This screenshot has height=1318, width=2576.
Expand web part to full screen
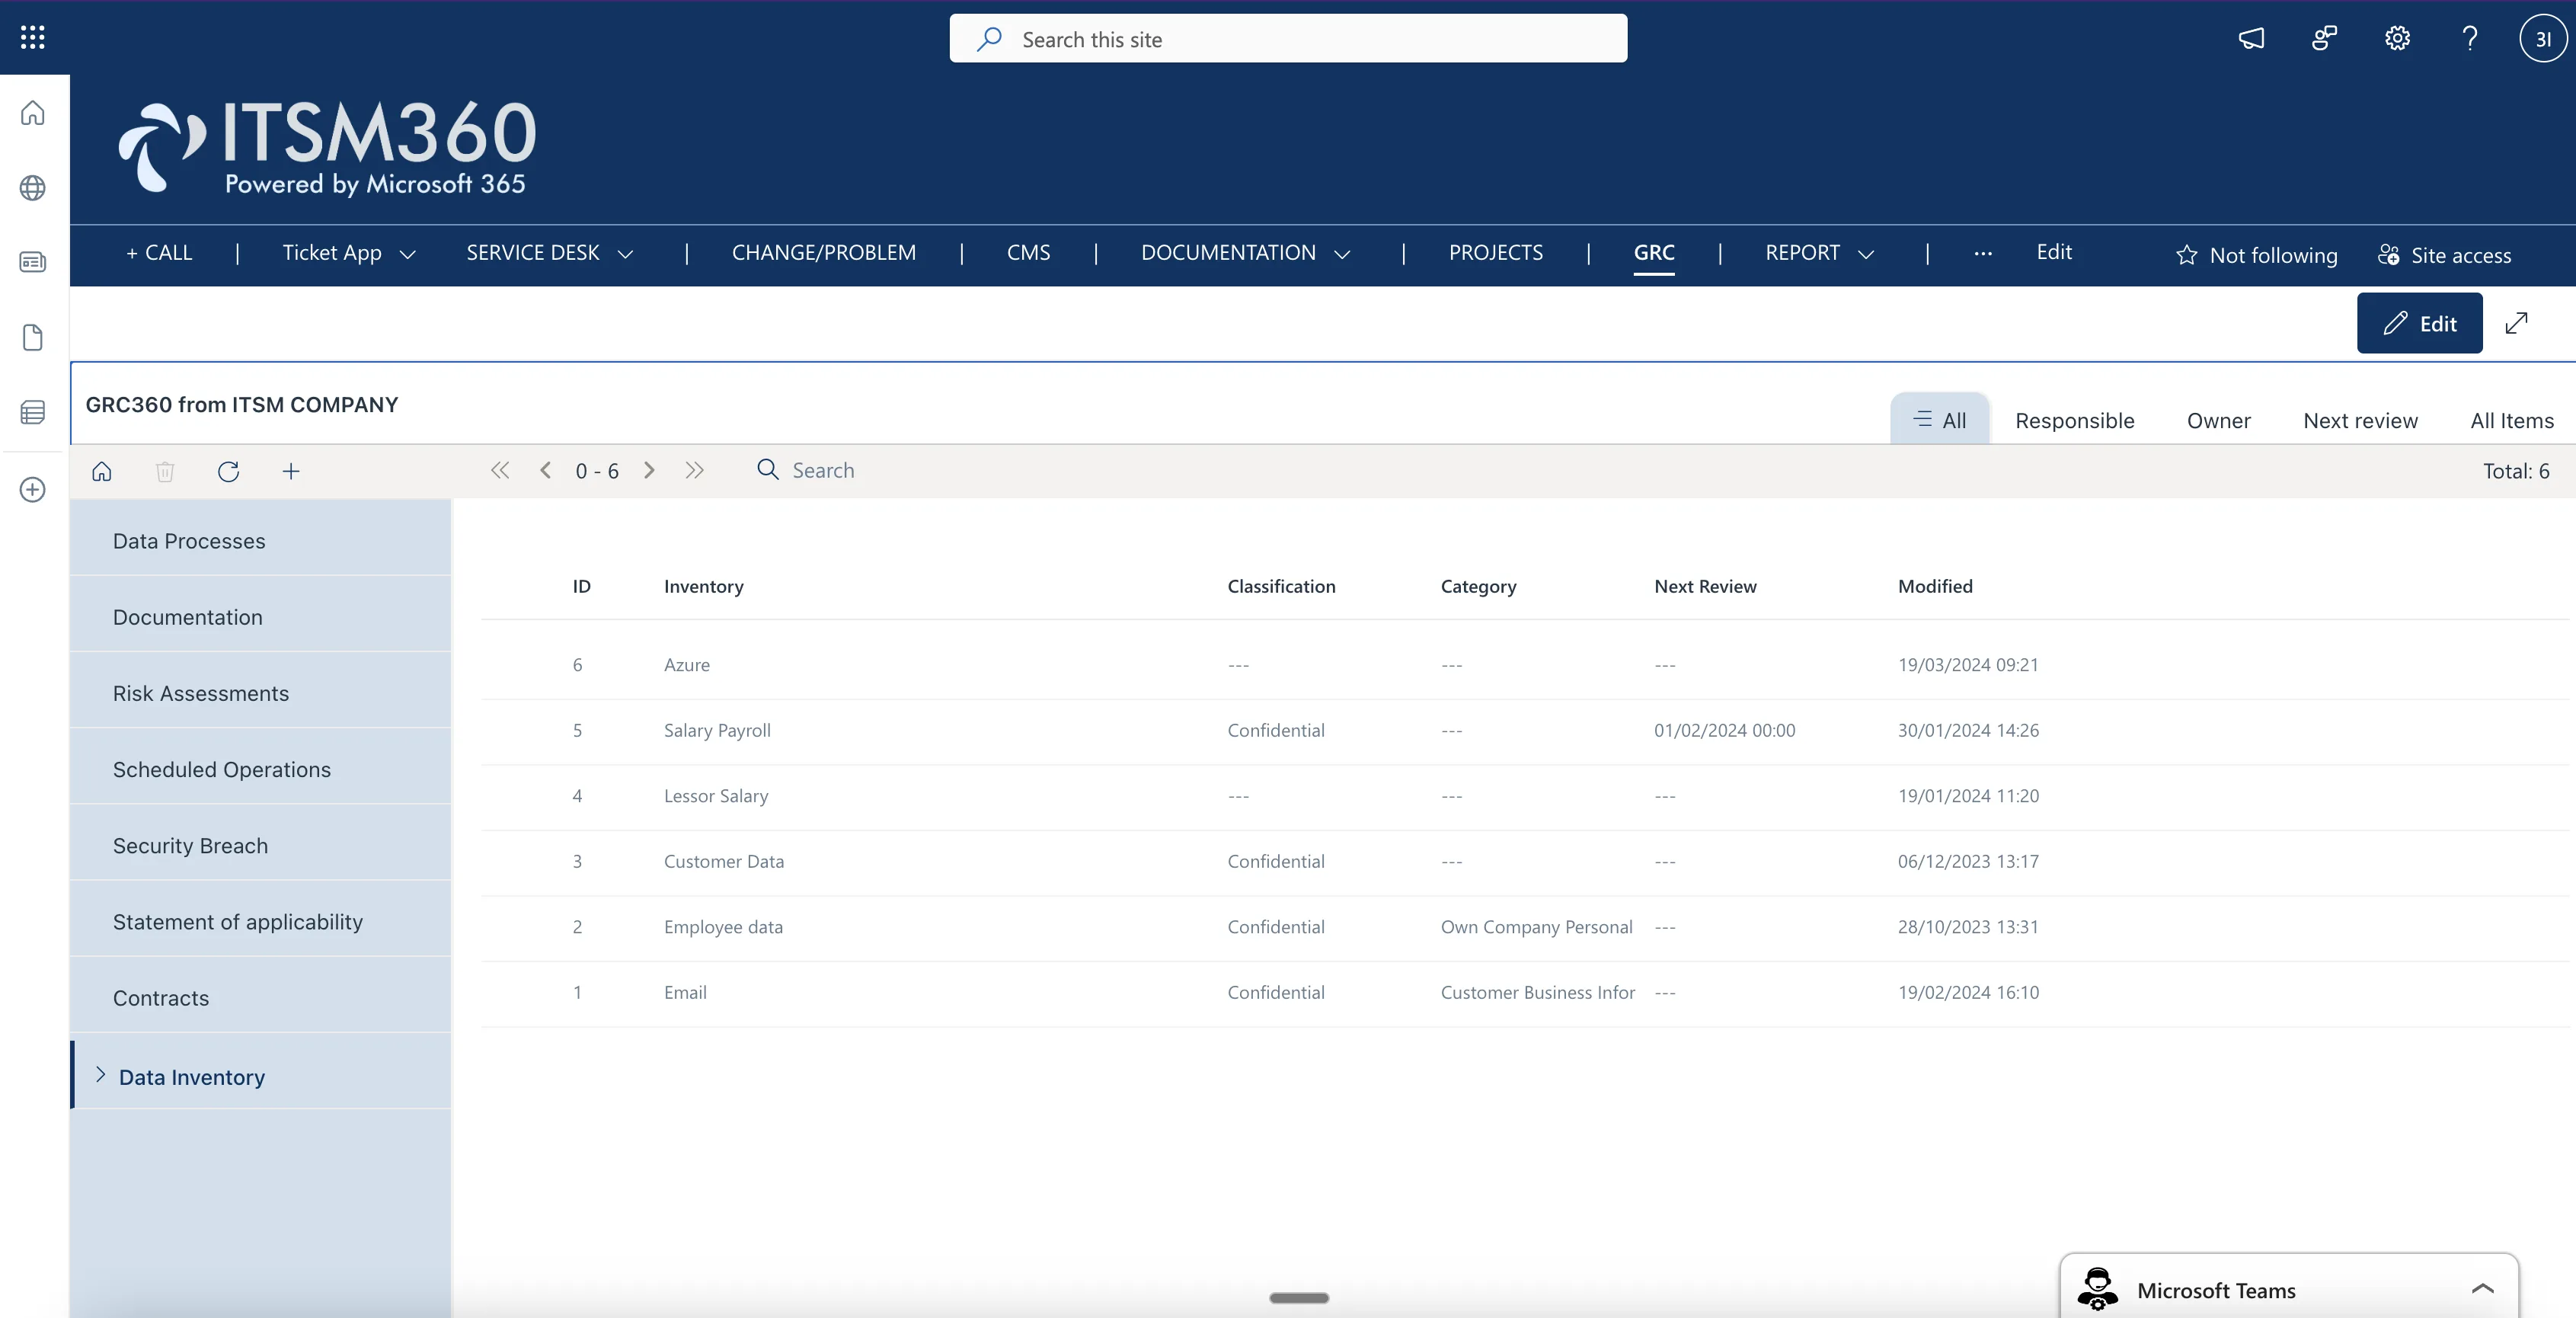click(2517, 323)
